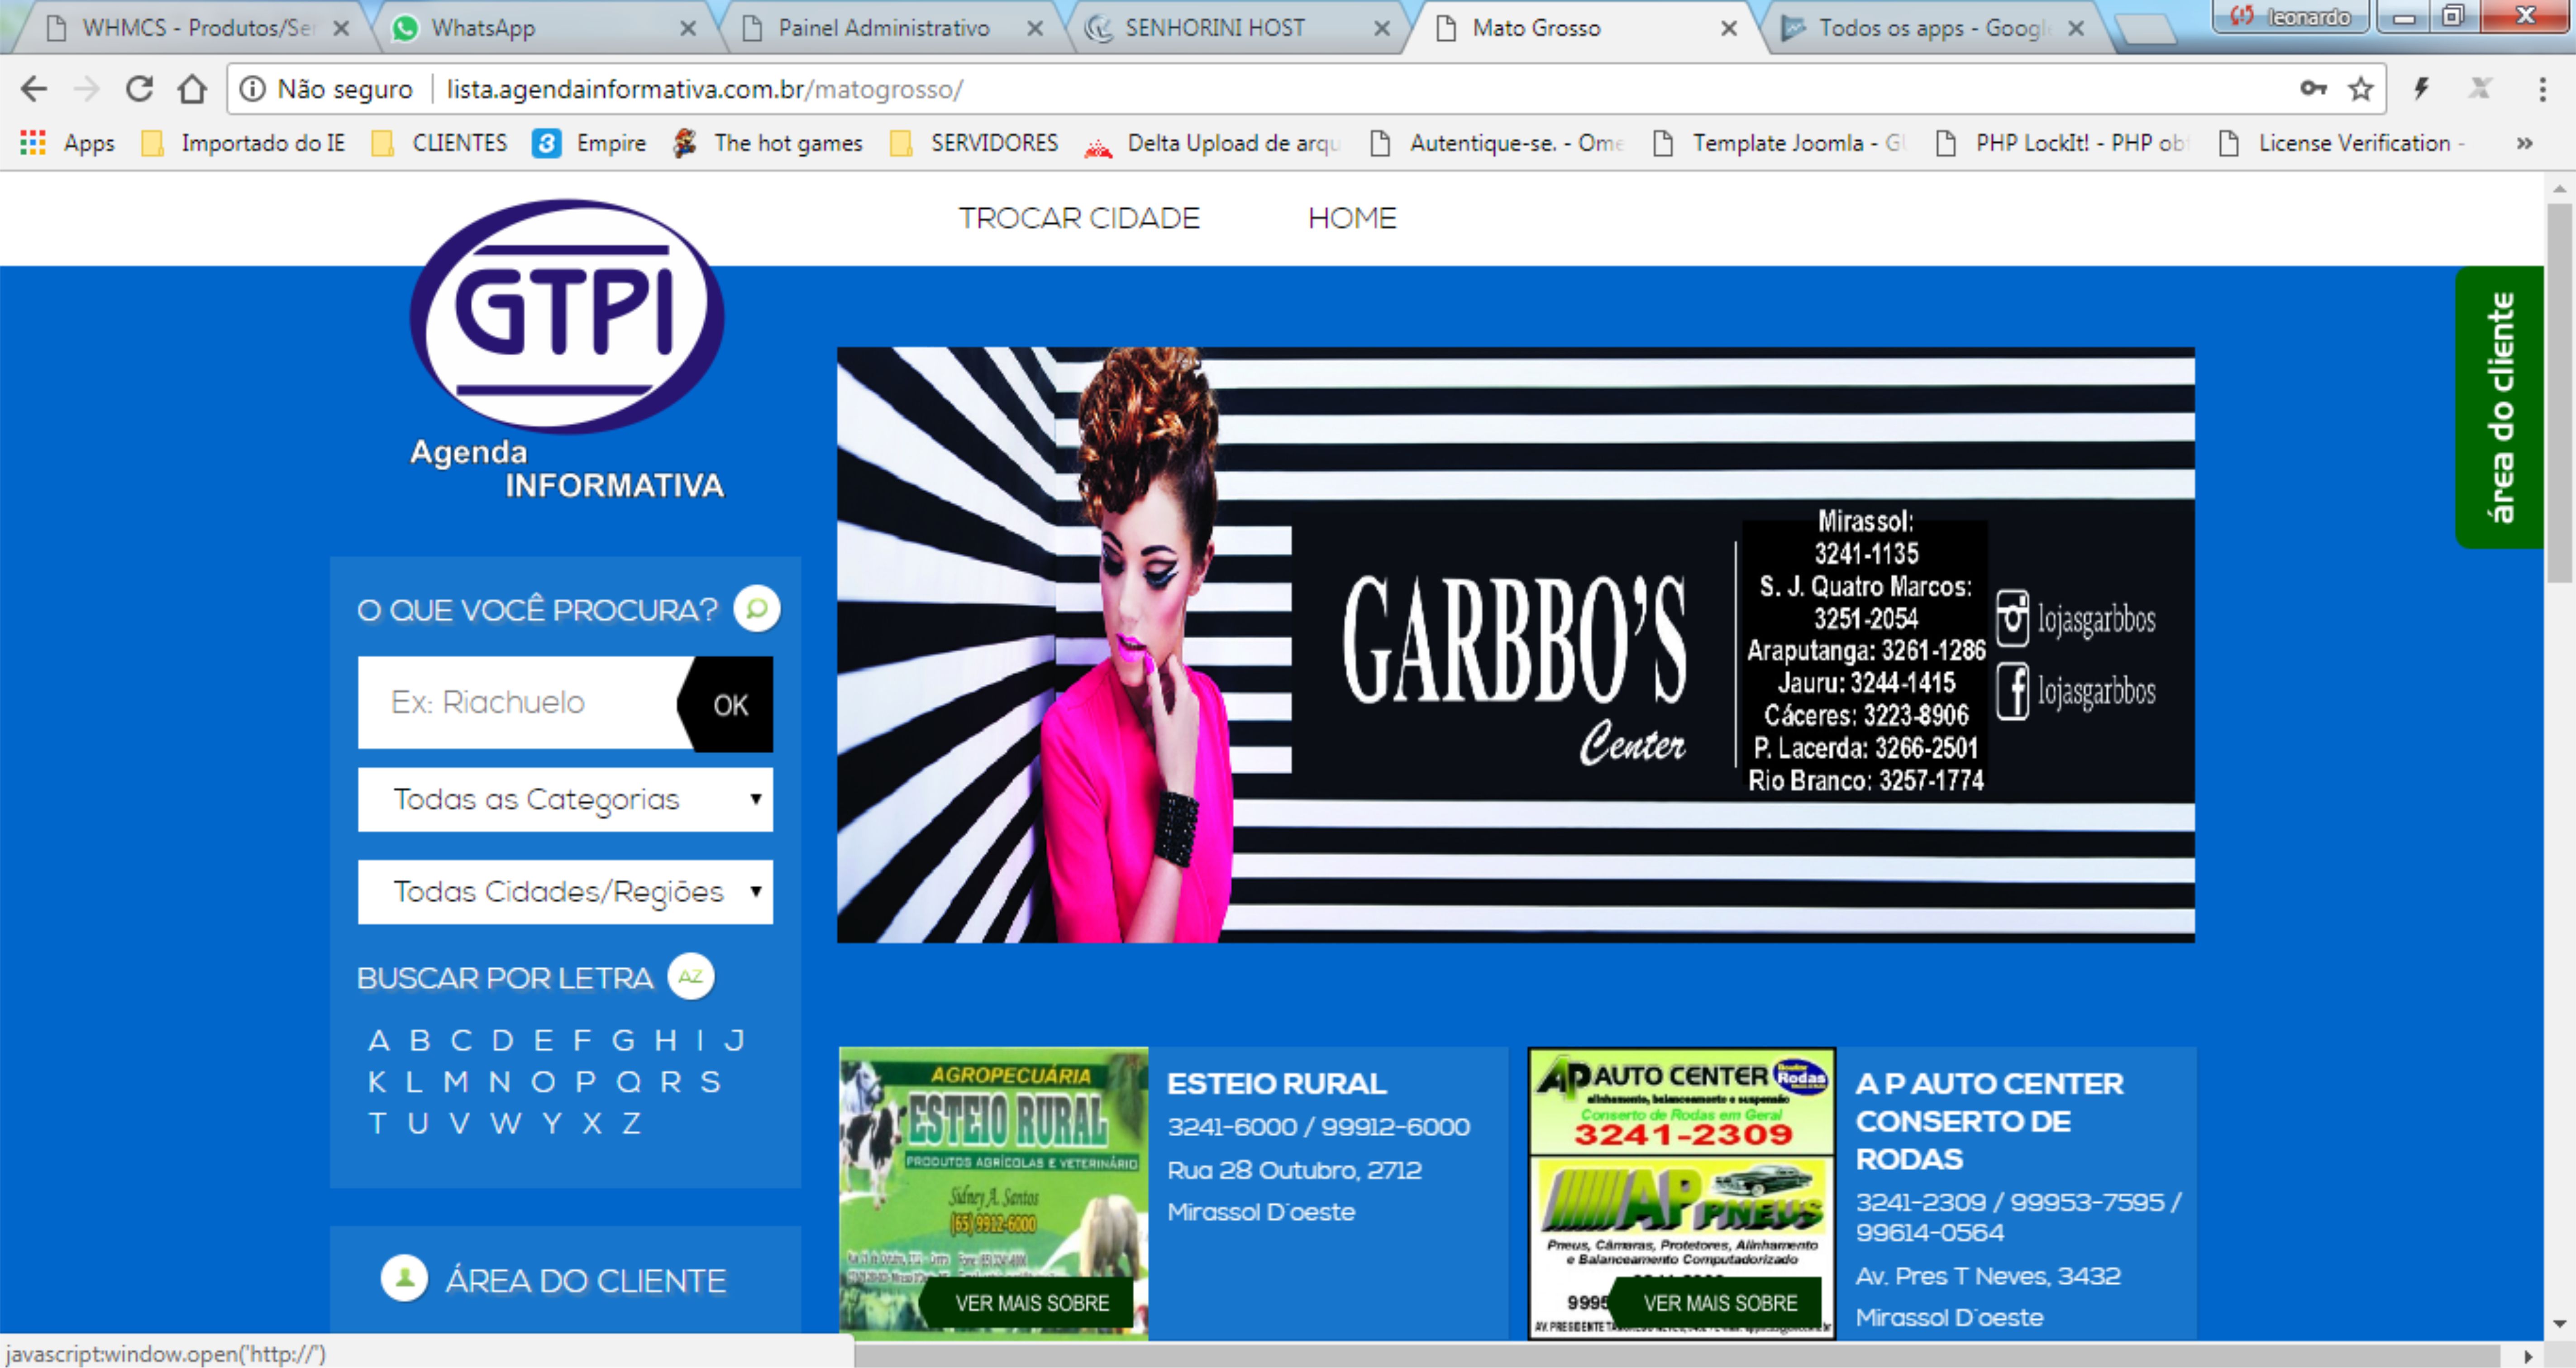Expand the Todas Cidades/Regiões dropdown
This screenshot has height=1368, width=2576.
(x=565, y=891)
